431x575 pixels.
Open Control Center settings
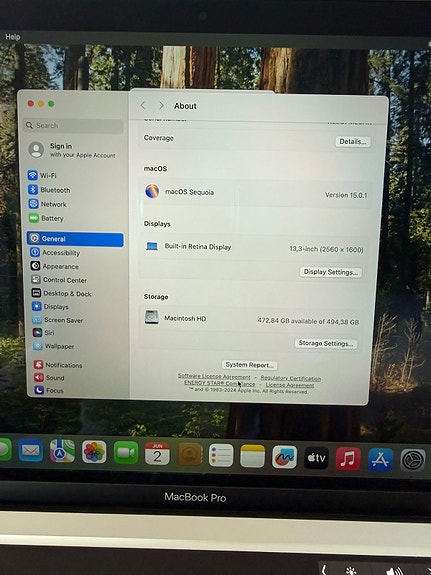coord(59,280)
